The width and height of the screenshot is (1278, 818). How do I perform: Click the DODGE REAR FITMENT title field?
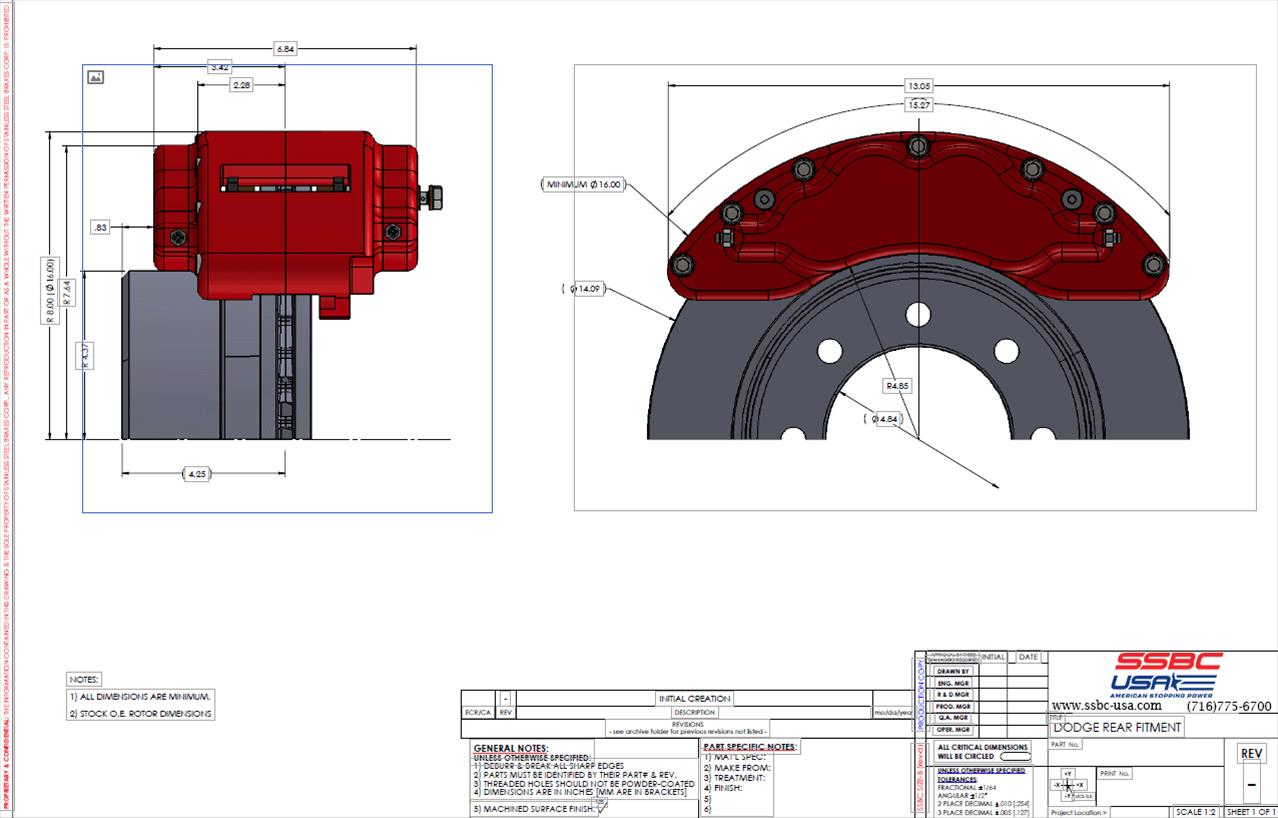coord(1118,728)
